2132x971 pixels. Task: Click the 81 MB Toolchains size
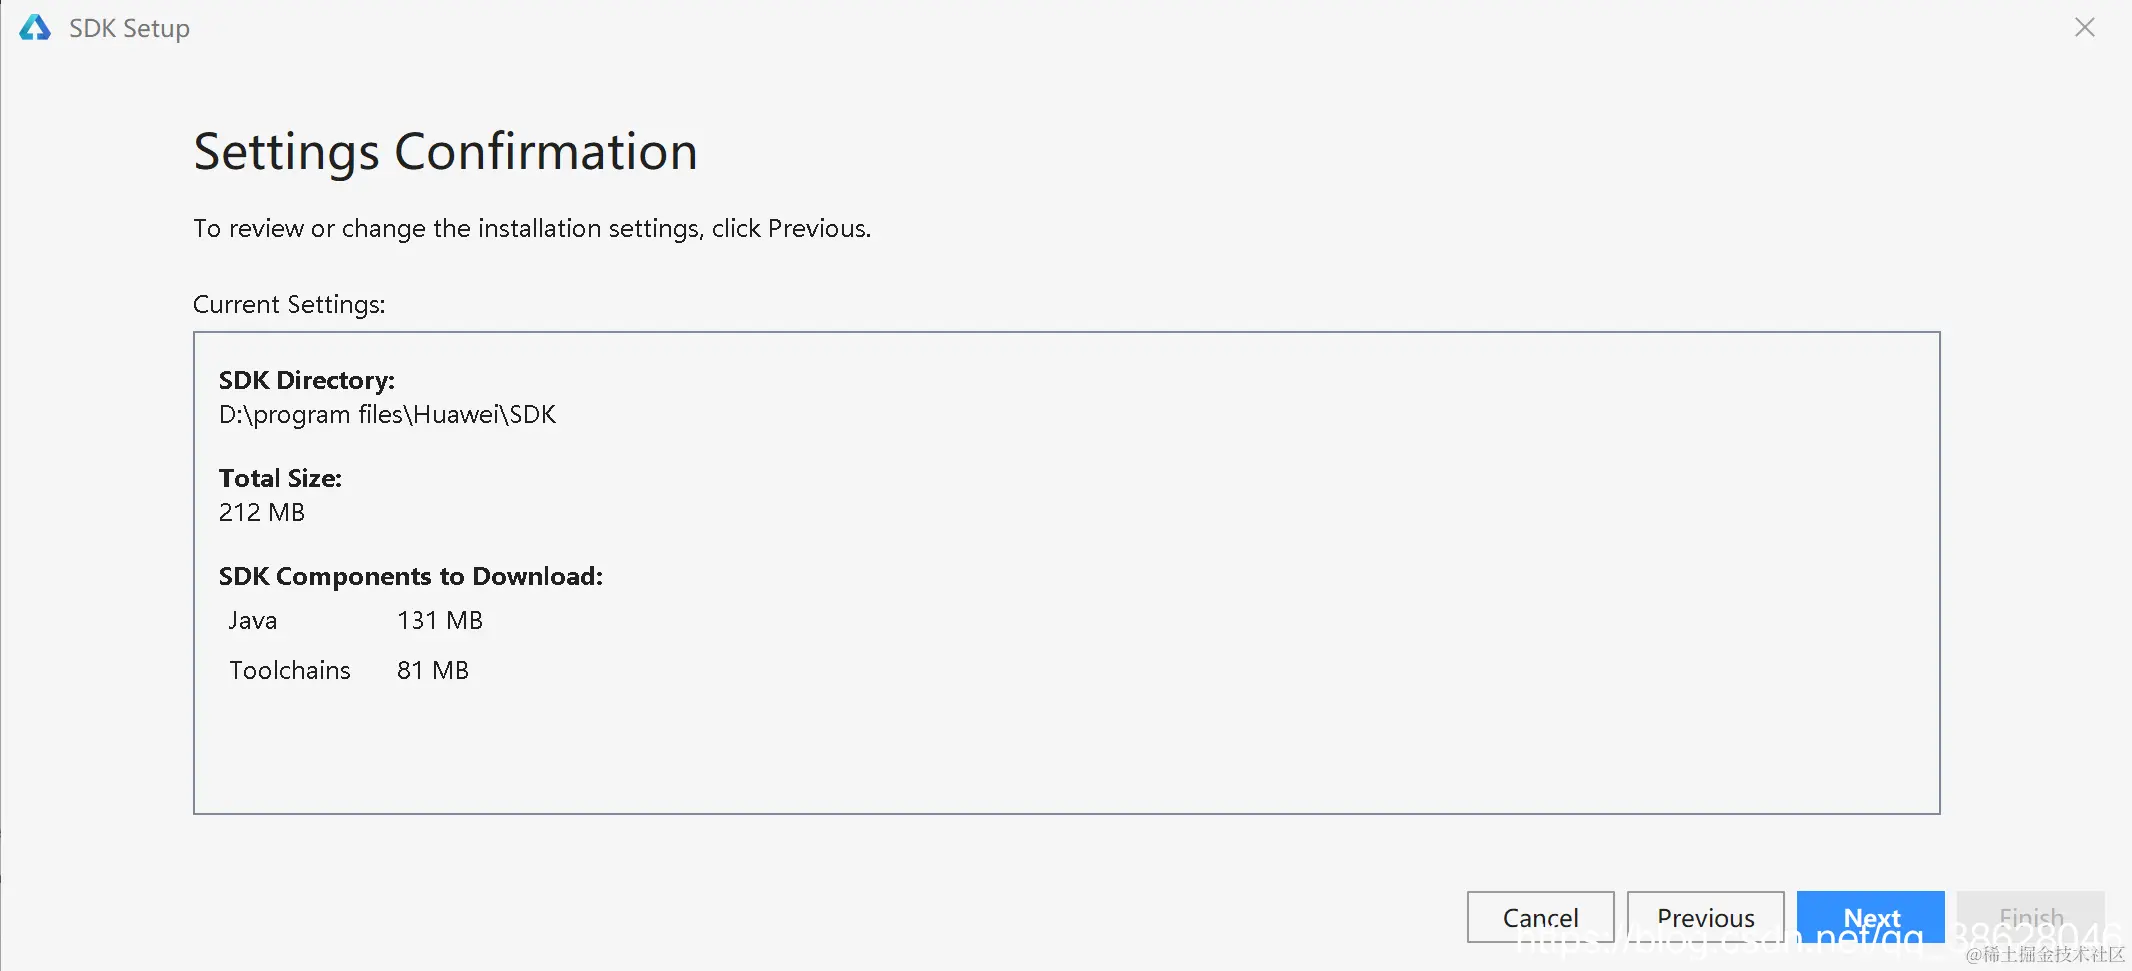tap(433, 670)
